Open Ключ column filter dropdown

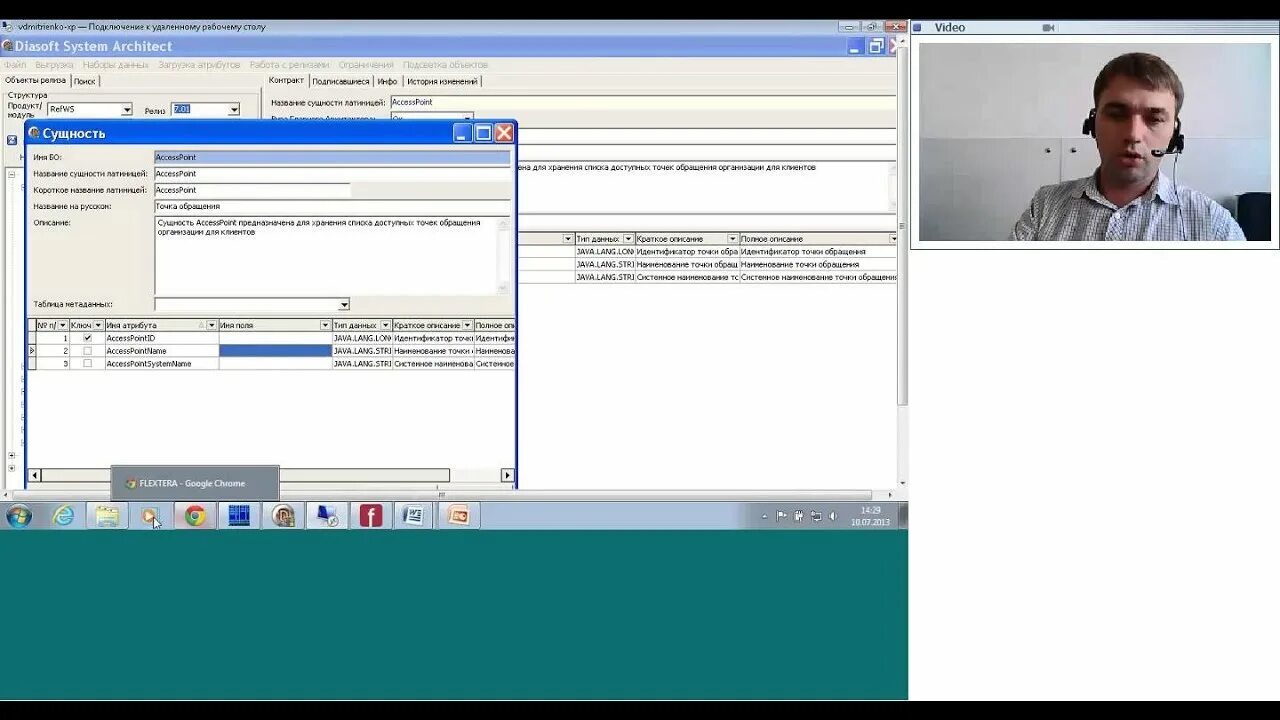pyautogui.click(x=98, y=325)
